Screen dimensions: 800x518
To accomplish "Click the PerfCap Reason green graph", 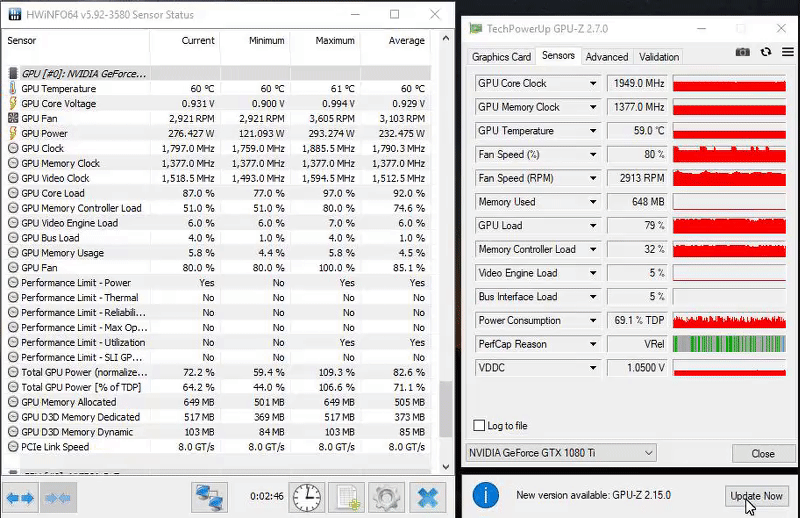I will (x=729, y=344).
